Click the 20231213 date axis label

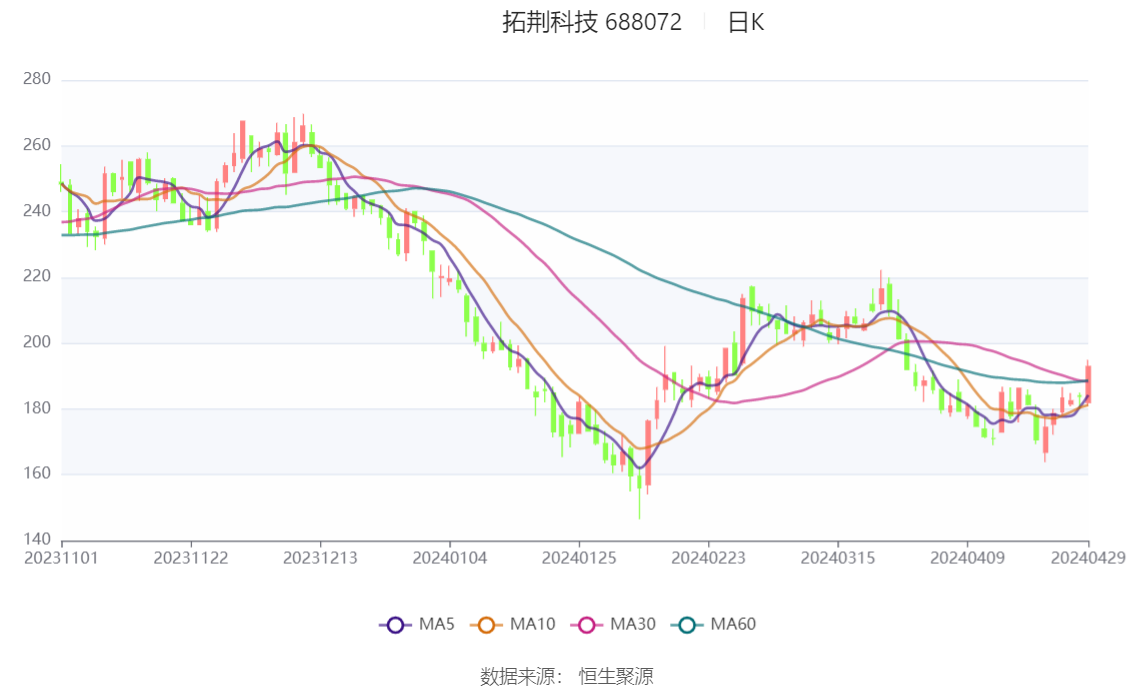click(x=320, y=558)
